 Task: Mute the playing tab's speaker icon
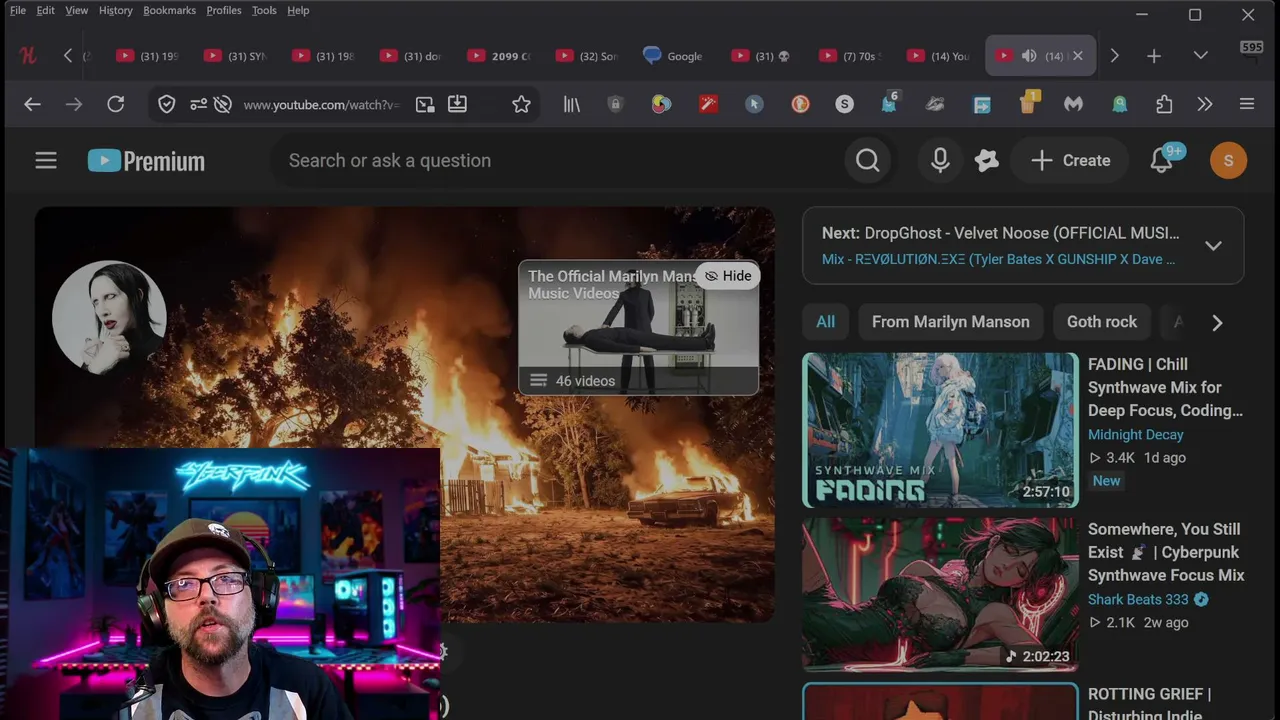click(1028, 56)
